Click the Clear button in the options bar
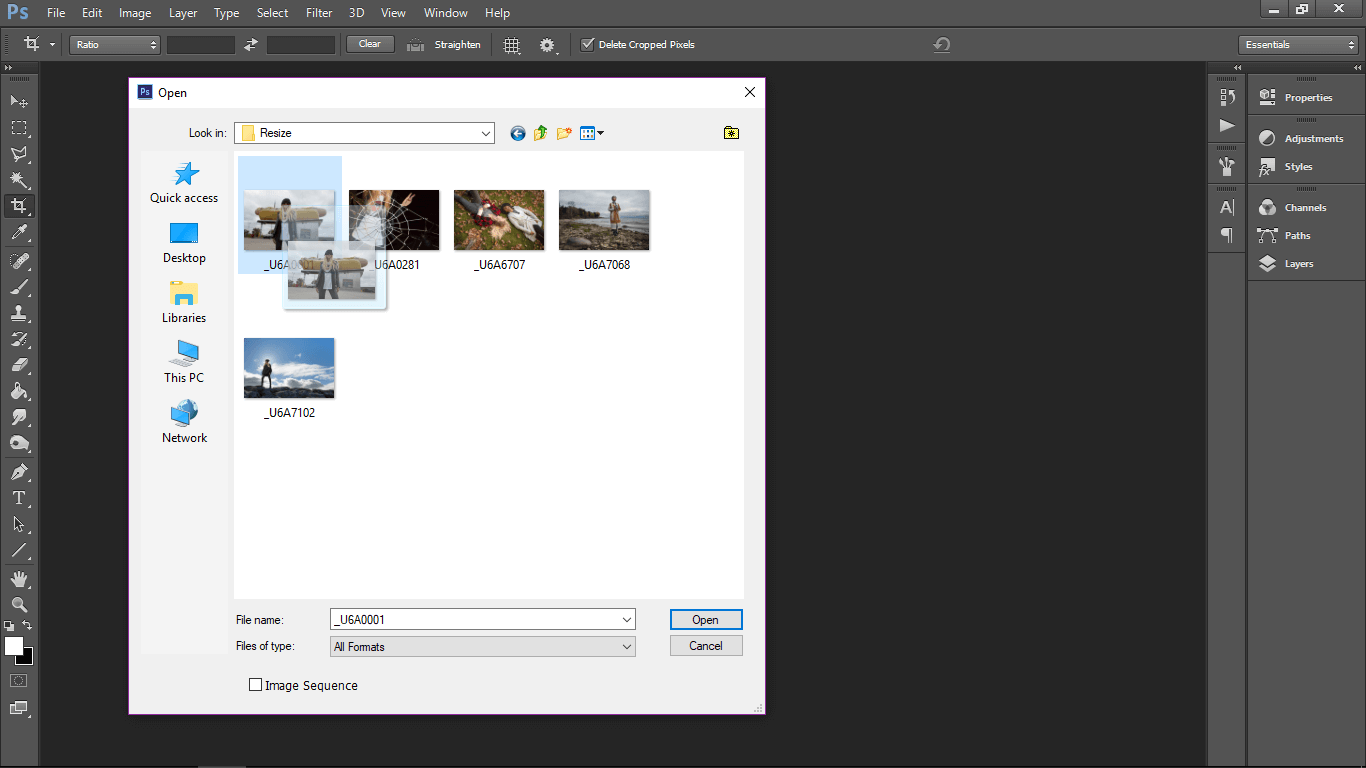The image size is (1366, 768). (370, 44)
